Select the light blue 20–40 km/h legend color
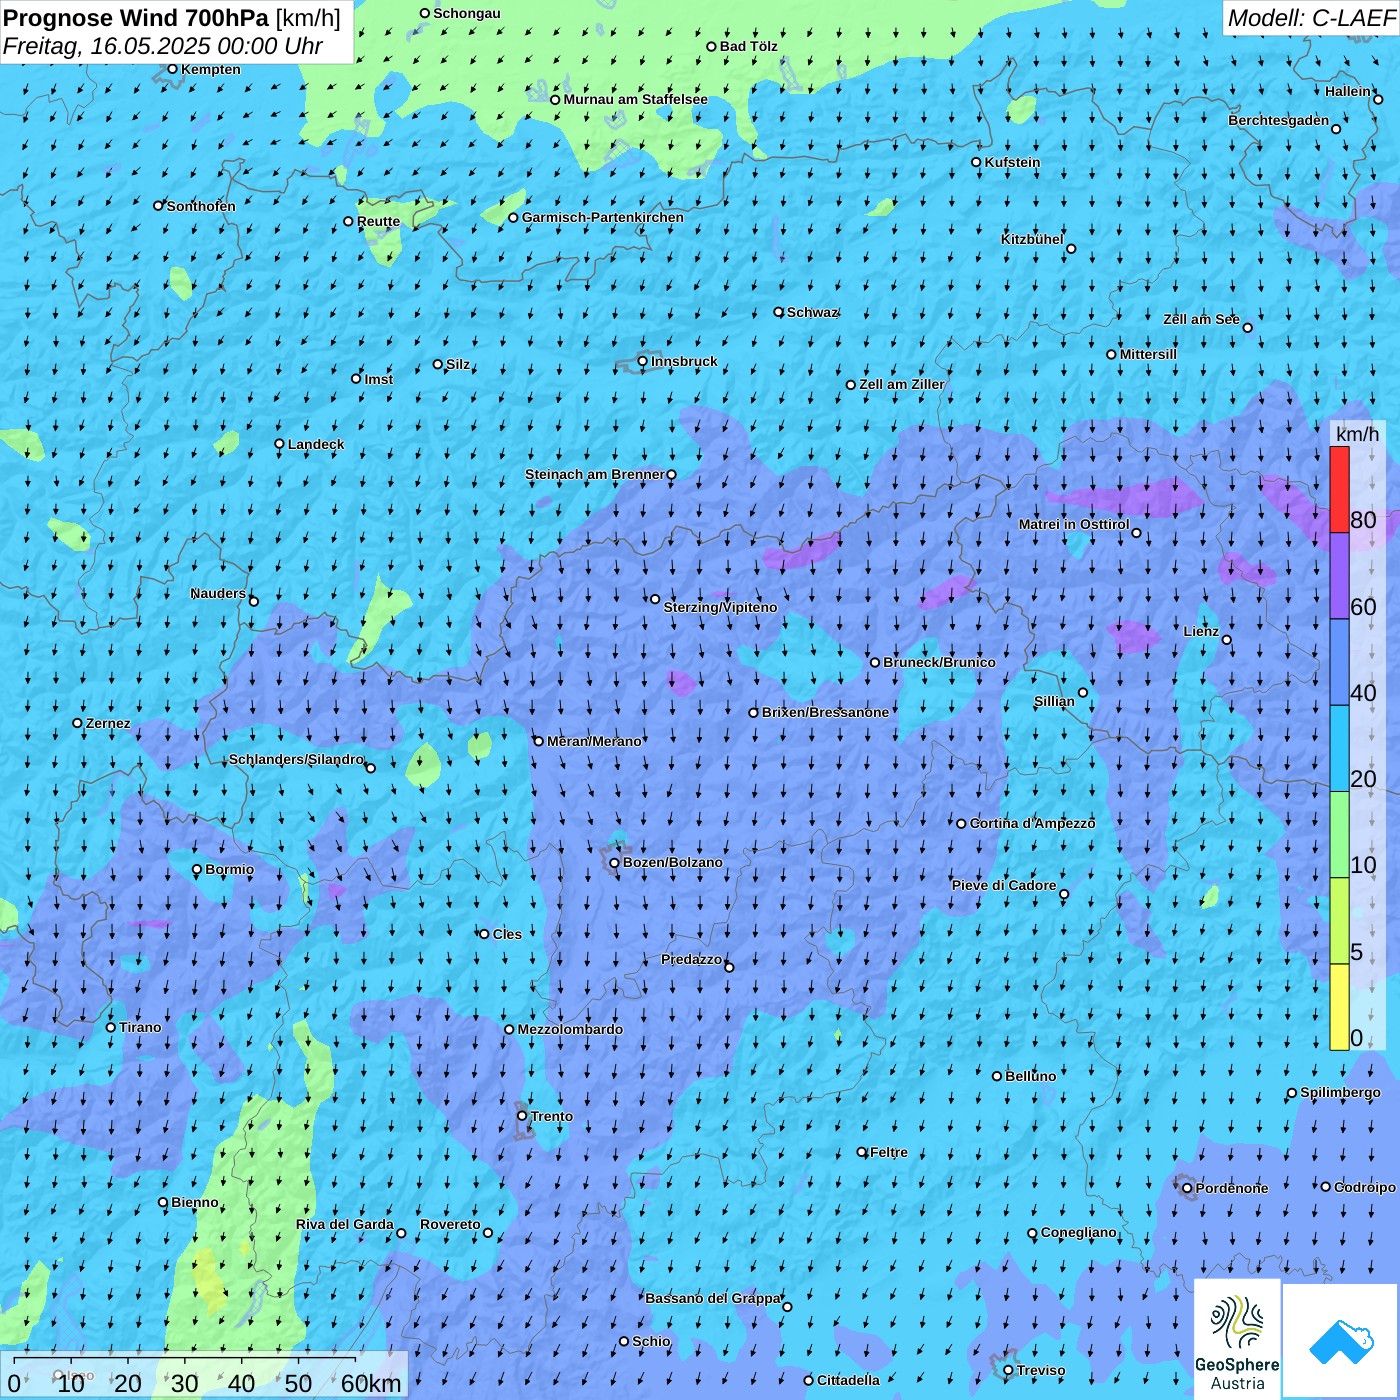Screen dimensions: 1400x1400 [x=1339, y=748]
